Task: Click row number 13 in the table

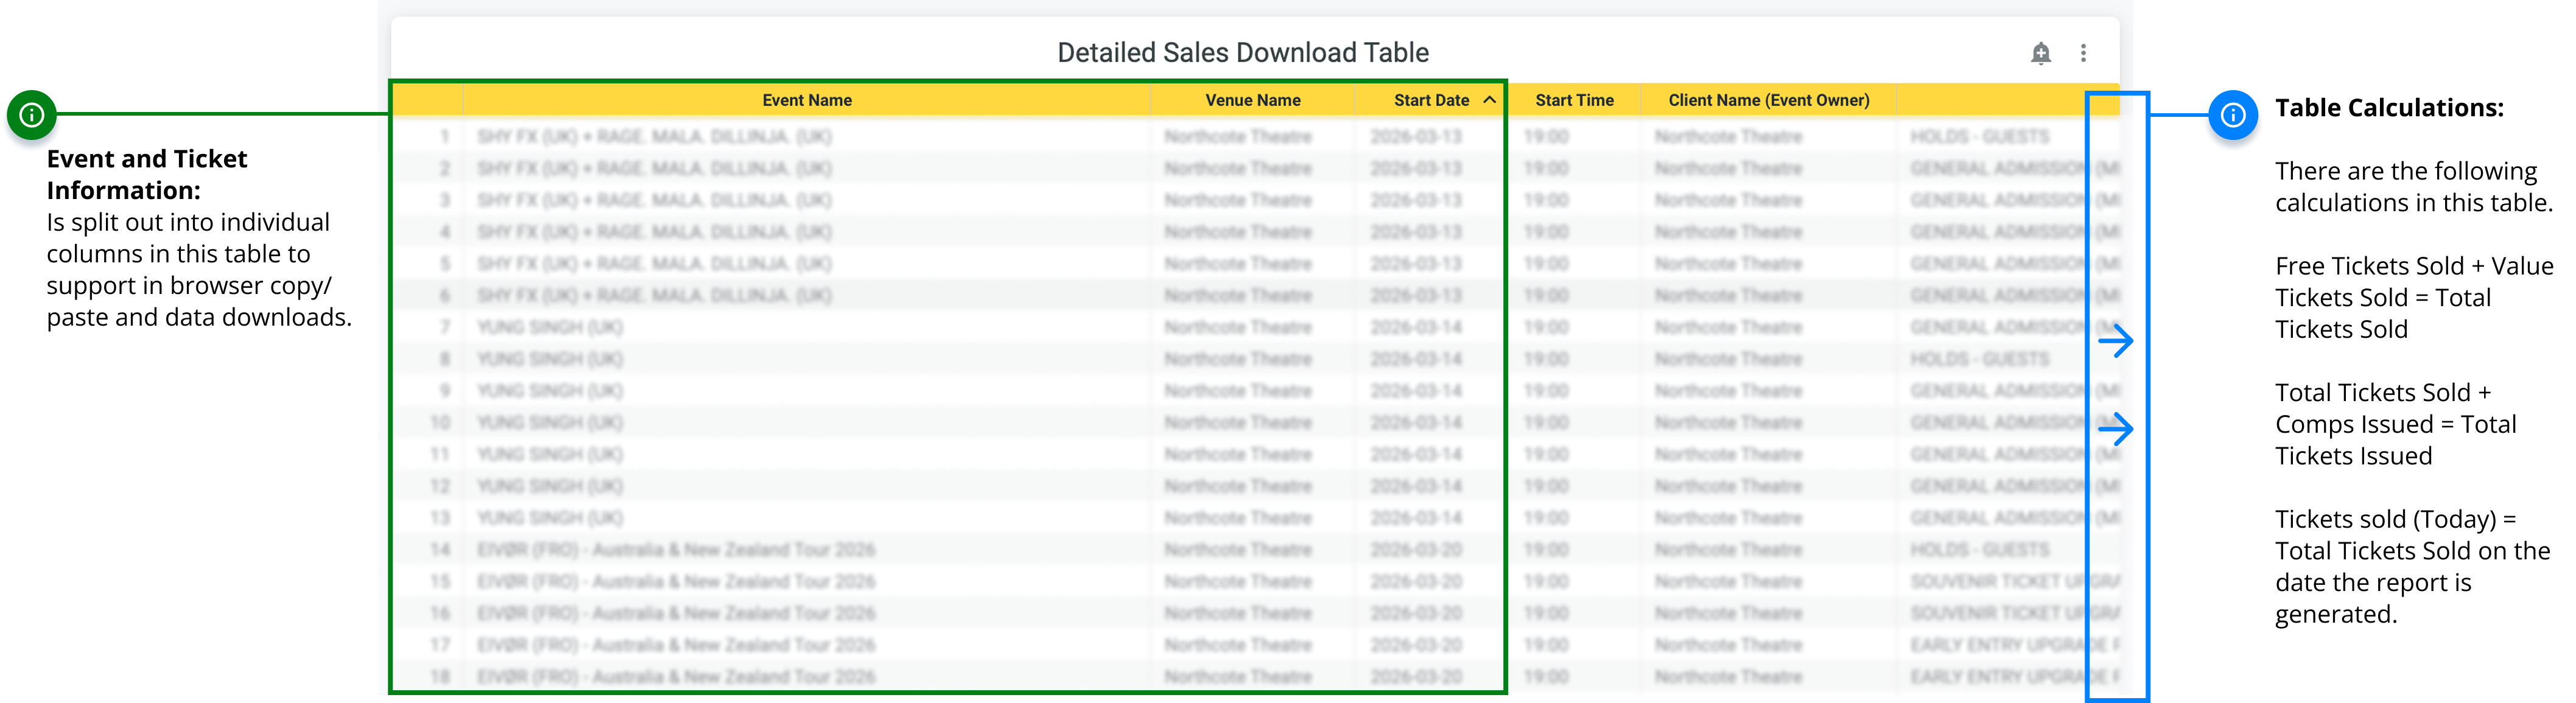Action: [x=440, y=518]
